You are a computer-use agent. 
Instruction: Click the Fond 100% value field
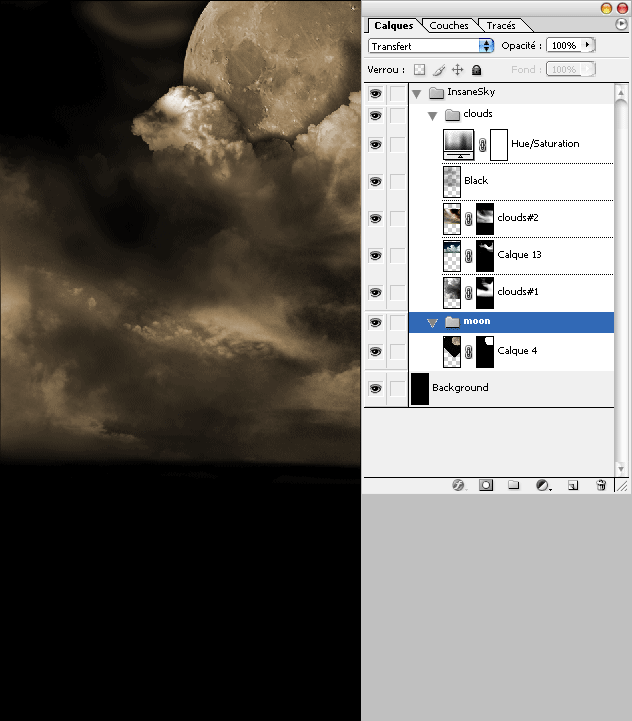click(x=564, y=69)
